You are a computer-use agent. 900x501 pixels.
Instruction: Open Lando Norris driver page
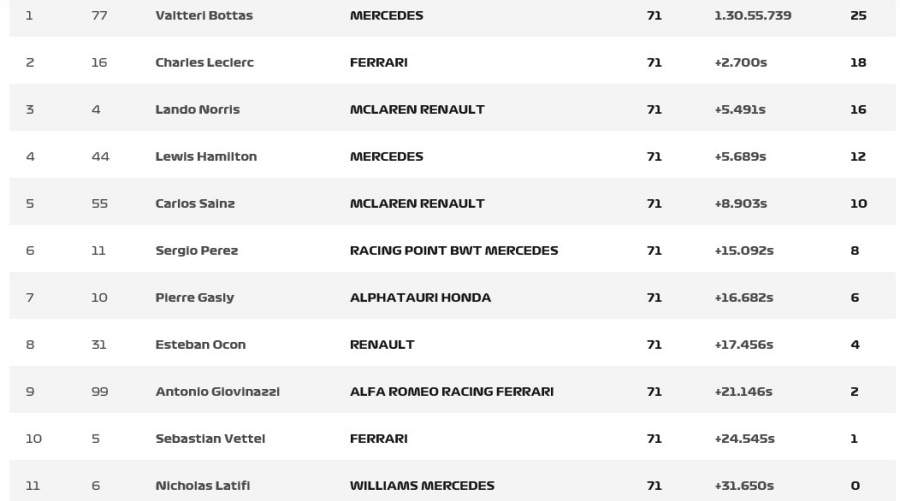point(197,110)
